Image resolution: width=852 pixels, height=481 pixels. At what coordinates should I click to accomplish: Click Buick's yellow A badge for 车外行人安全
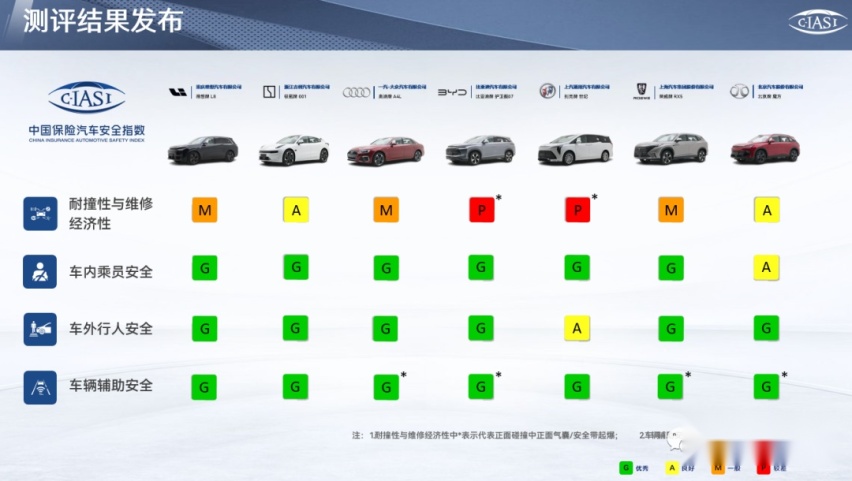(x=577, y=328)
